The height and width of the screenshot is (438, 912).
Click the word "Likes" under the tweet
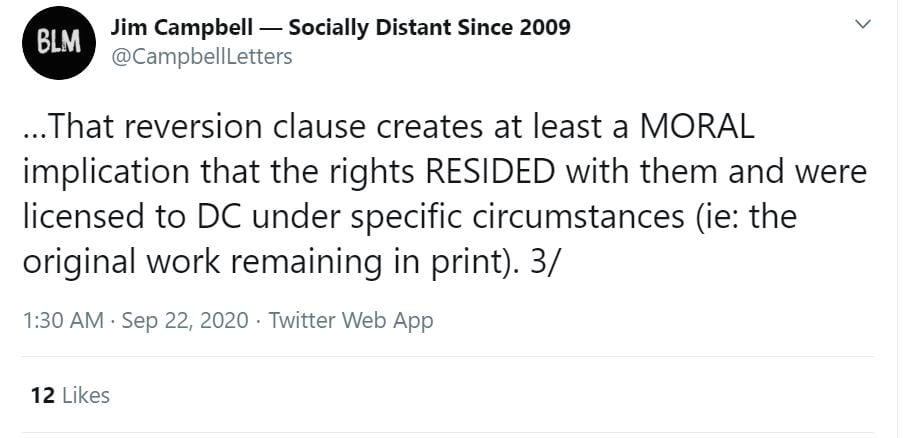86,395
